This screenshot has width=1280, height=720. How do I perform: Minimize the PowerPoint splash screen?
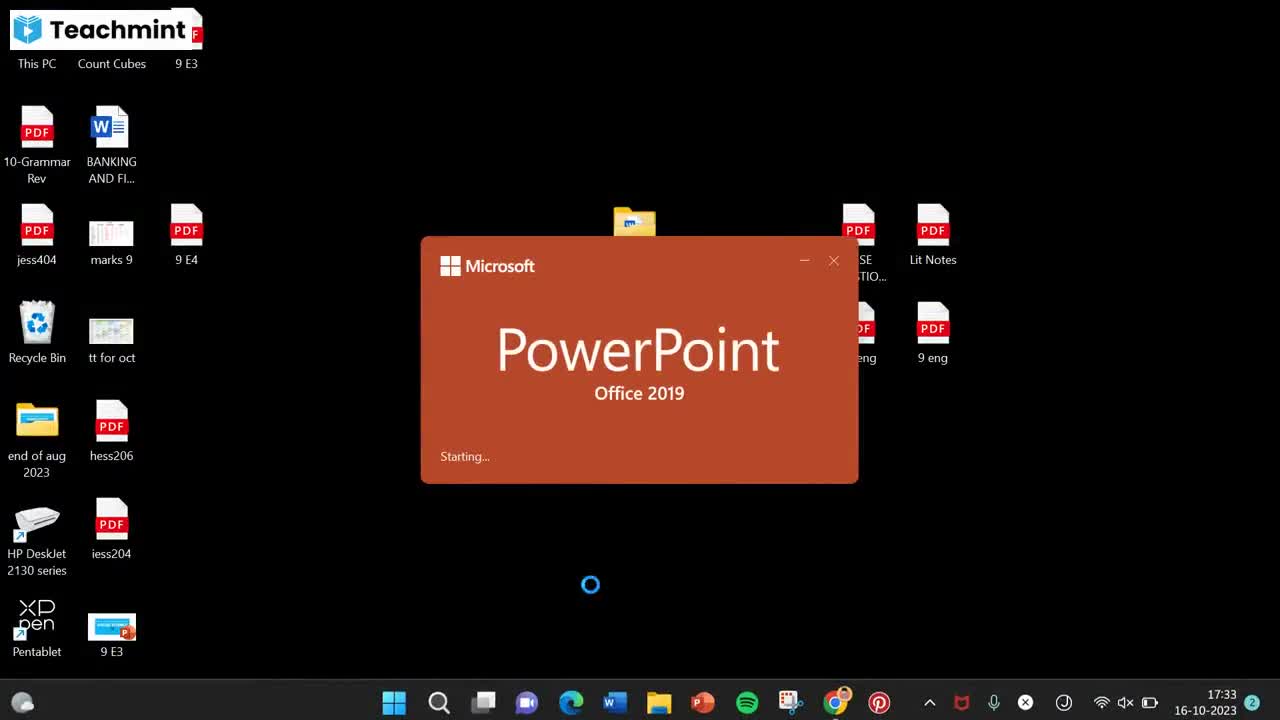(x=804, y=261)
